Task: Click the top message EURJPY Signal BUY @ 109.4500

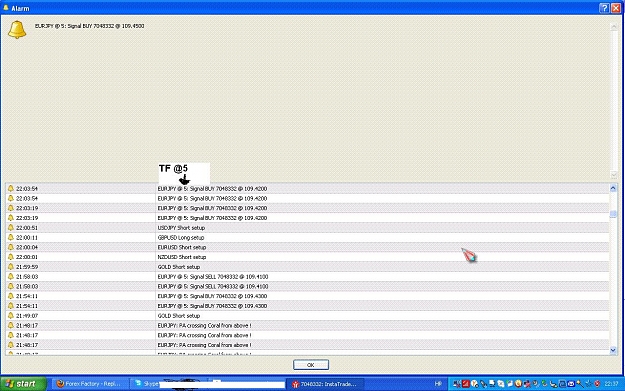Action: tap(90, 26)
